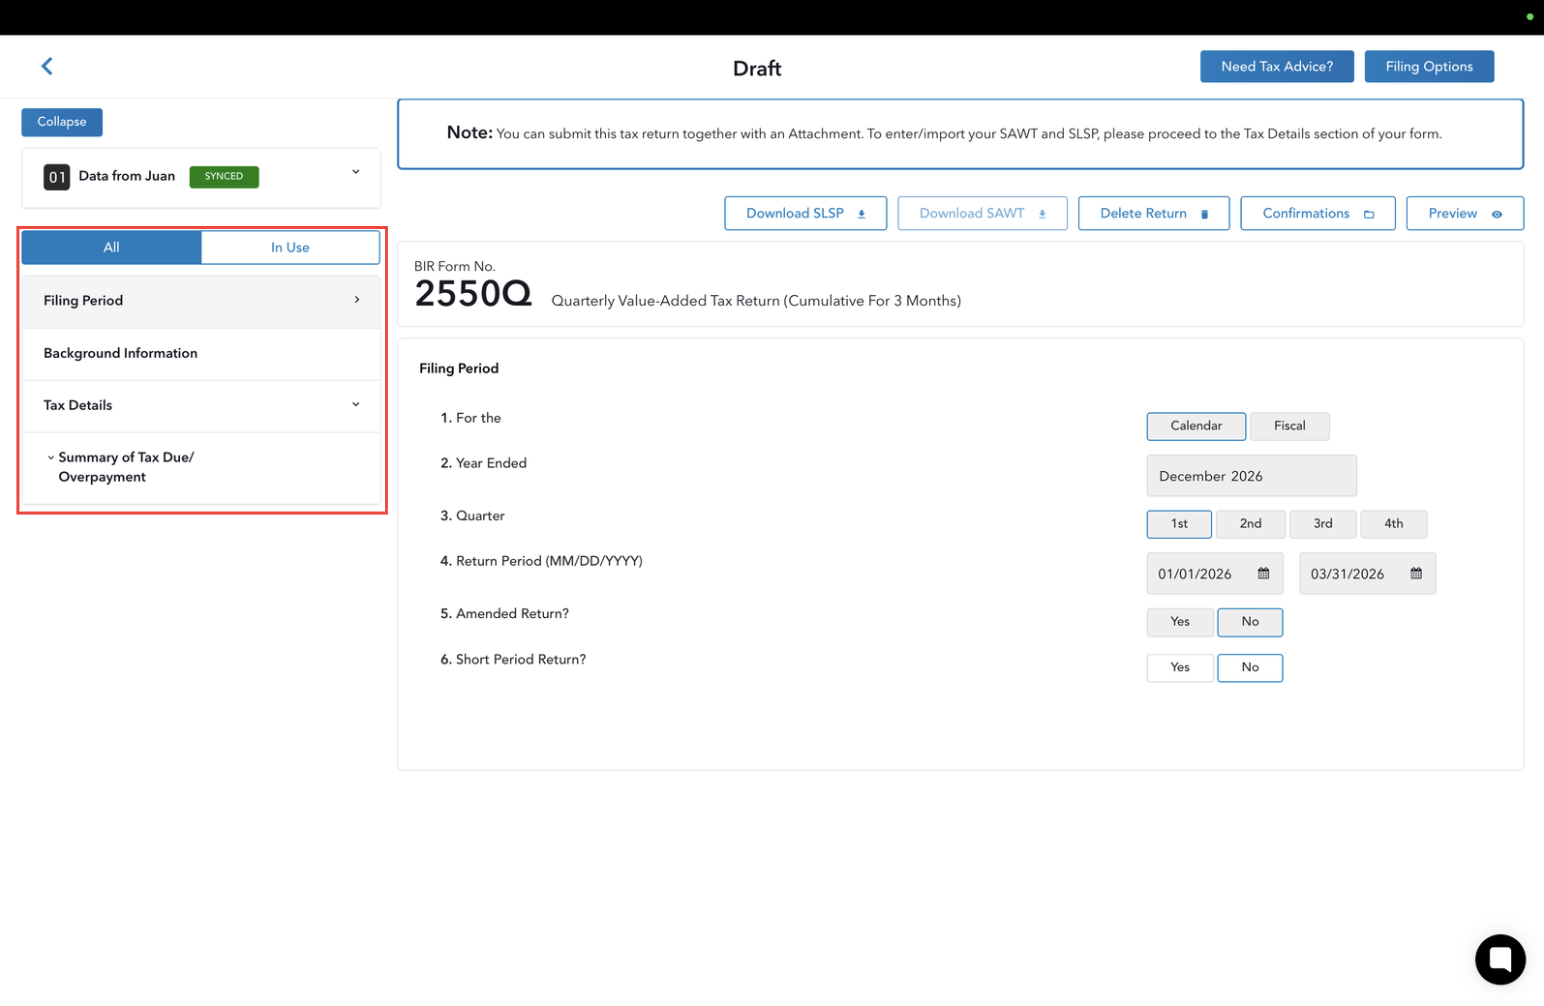Screen dimensions: 1544x1006
Task: Go back using the left arrow icon
Action: coord(47,66)
